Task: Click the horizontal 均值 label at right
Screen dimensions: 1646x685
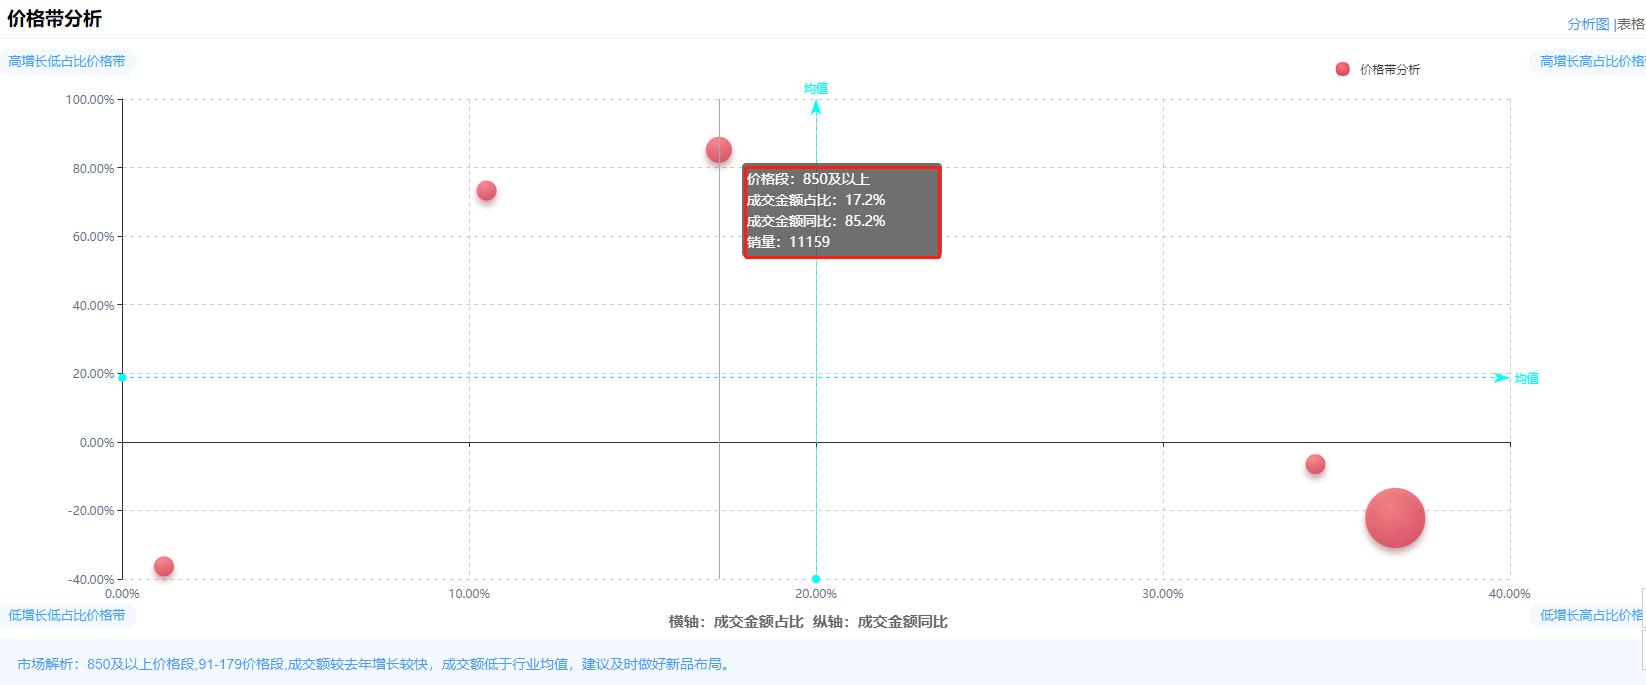Action: [1526, 378]
